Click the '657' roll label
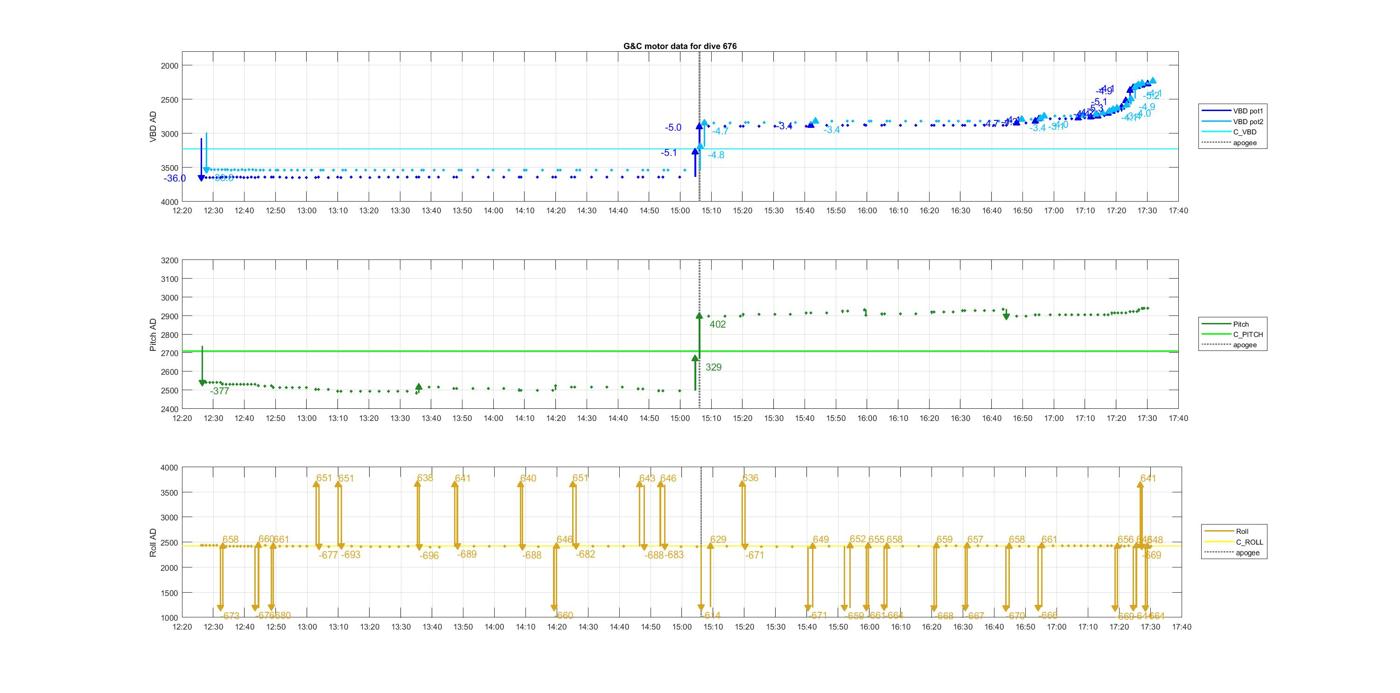The image size is (1400, 693). click(976, 540)
